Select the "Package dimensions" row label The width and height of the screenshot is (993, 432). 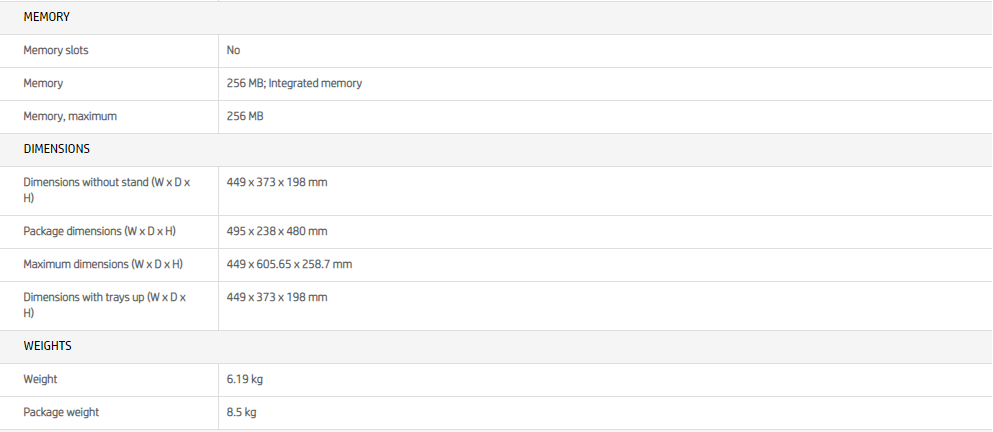tap(99, 231)
